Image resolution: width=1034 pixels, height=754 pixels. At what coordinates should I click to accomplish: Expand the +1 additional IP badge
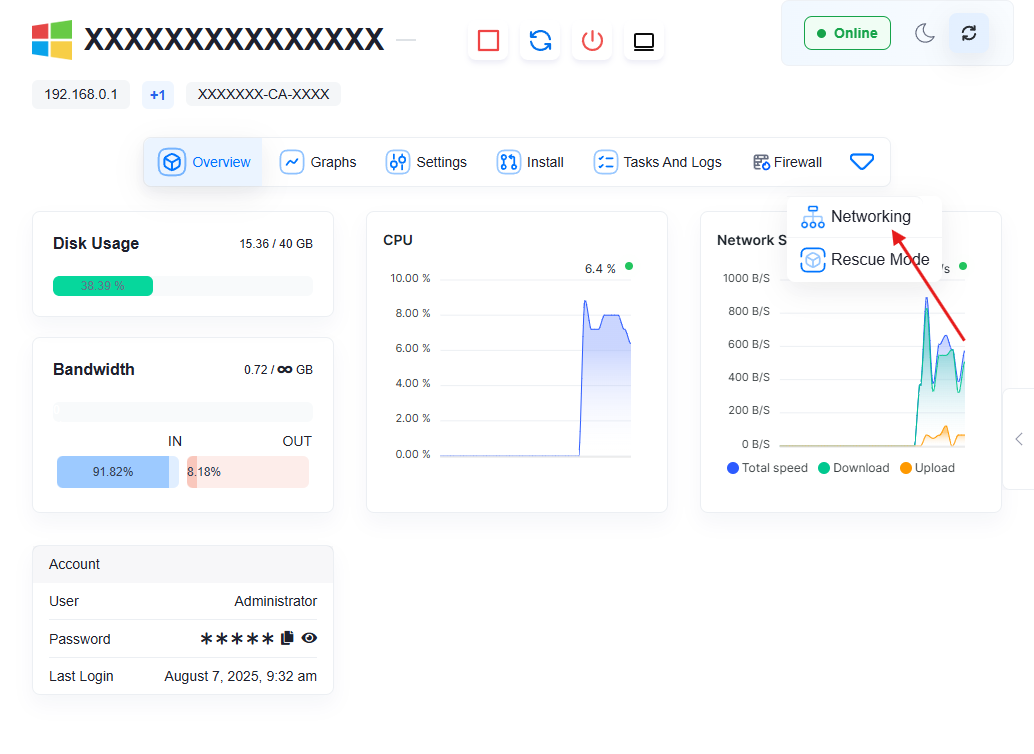coord(157,95)
